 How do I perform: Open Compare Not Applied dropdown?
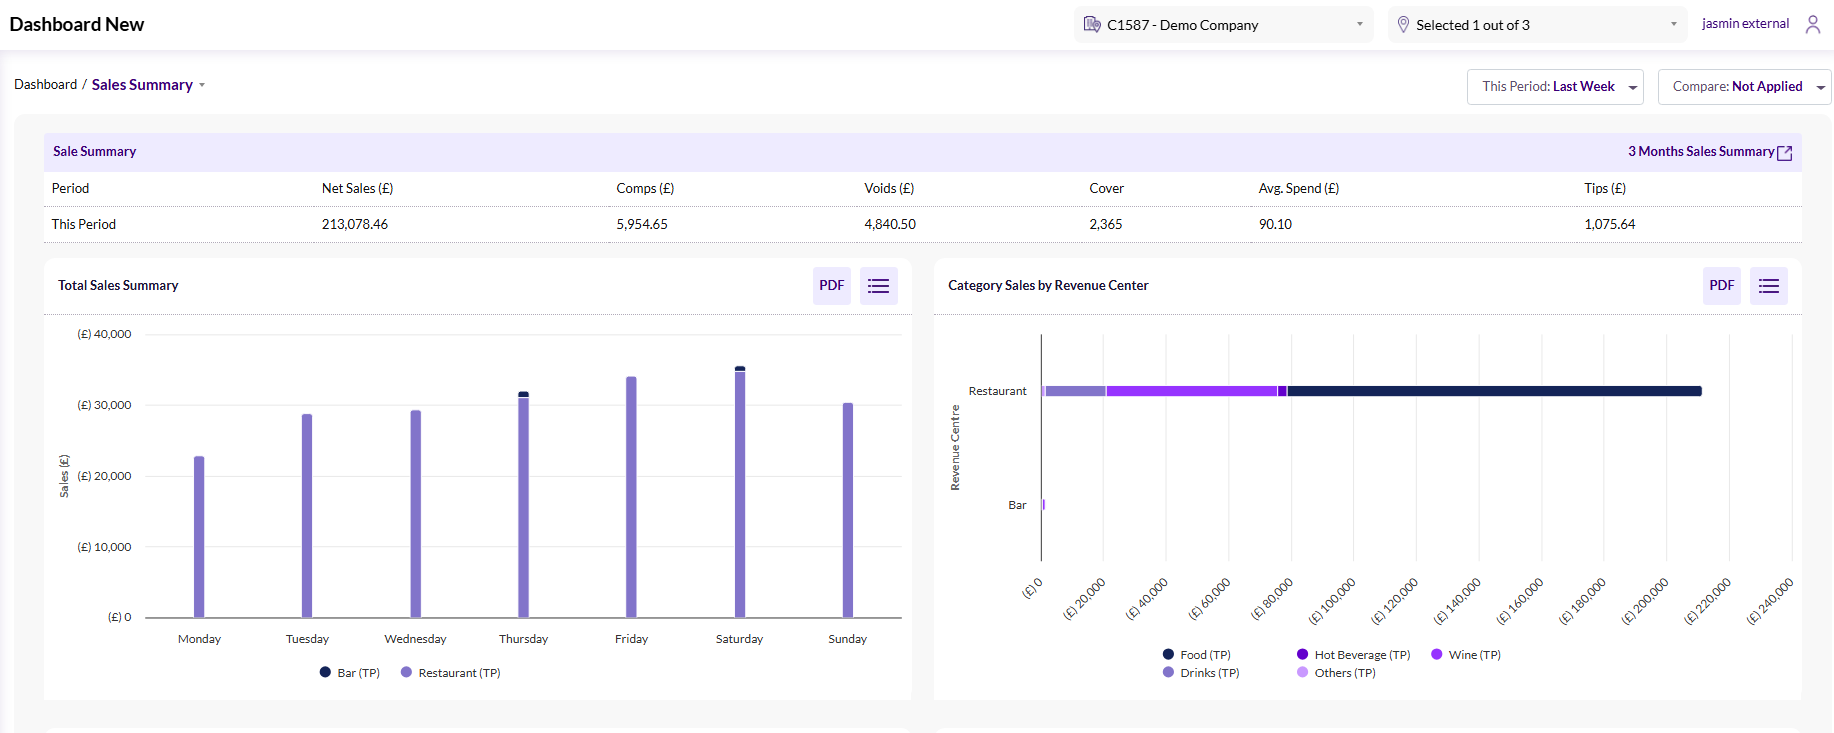coord(1744,87)
